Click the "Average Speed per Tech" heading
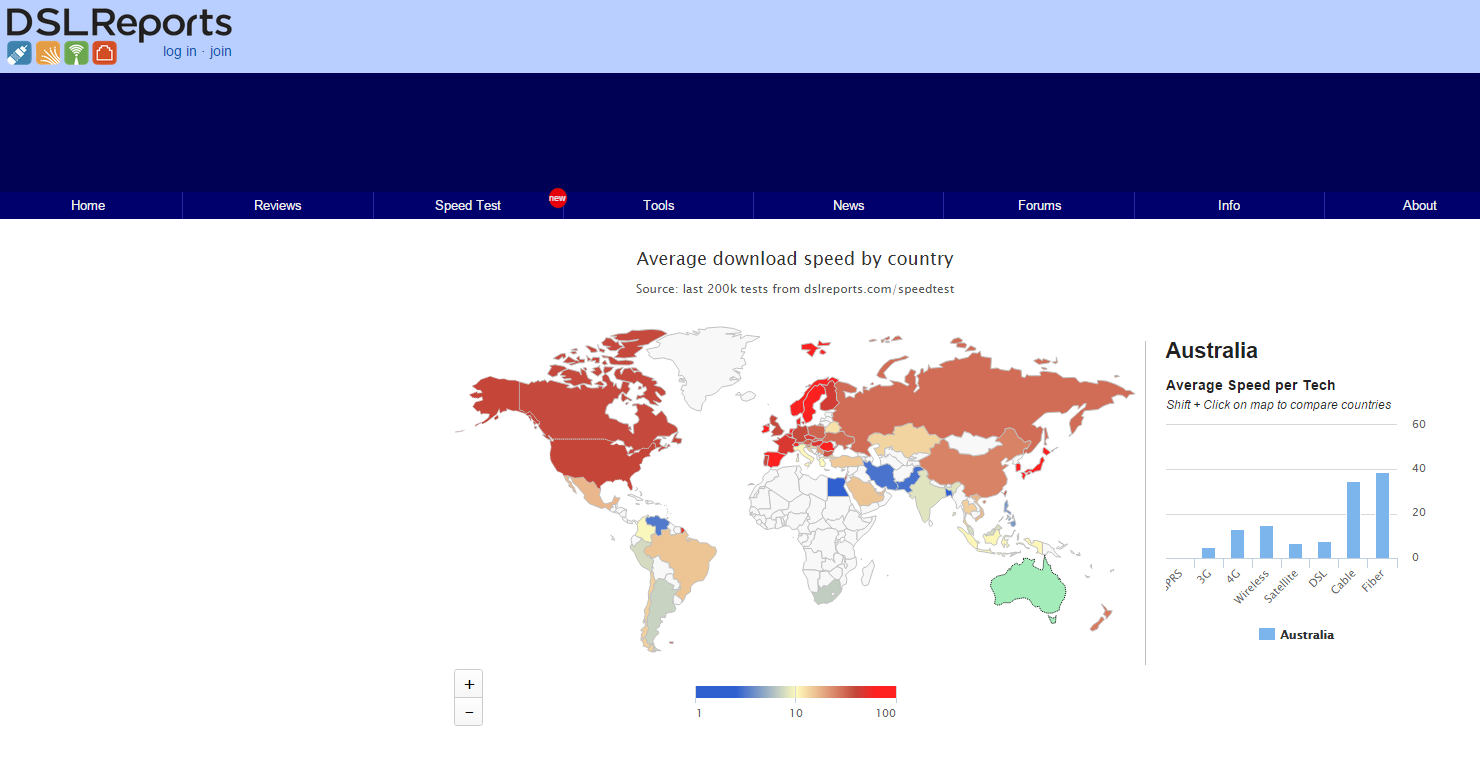Viewport: 1480px width, 781px height. pos(1251,385)
